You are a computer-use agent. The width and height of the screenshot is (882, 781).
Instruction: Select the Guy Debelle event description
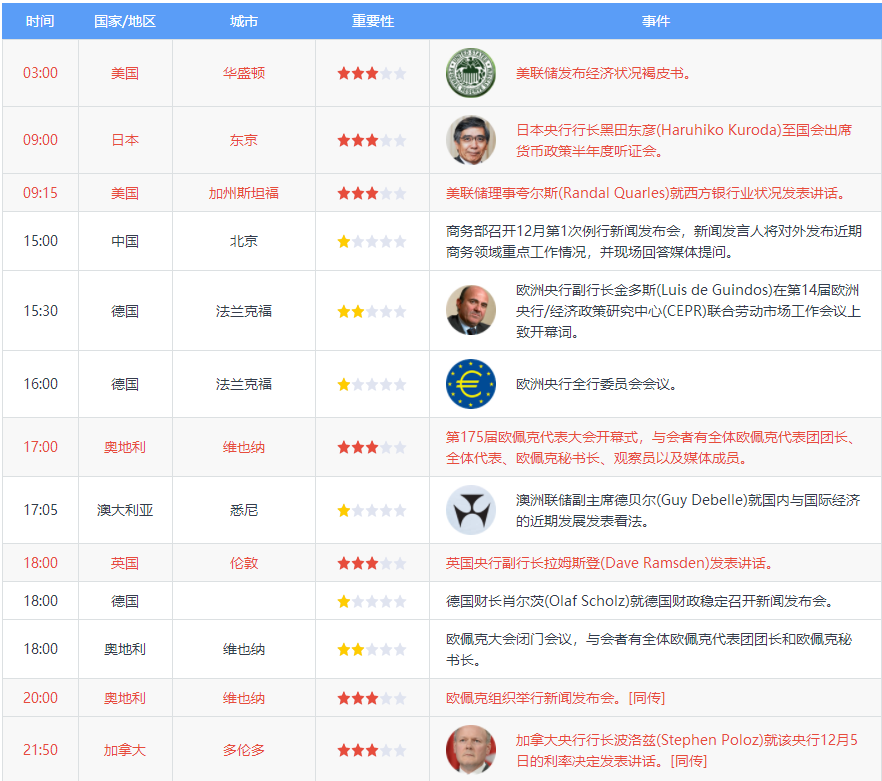(x=688, y=510)
